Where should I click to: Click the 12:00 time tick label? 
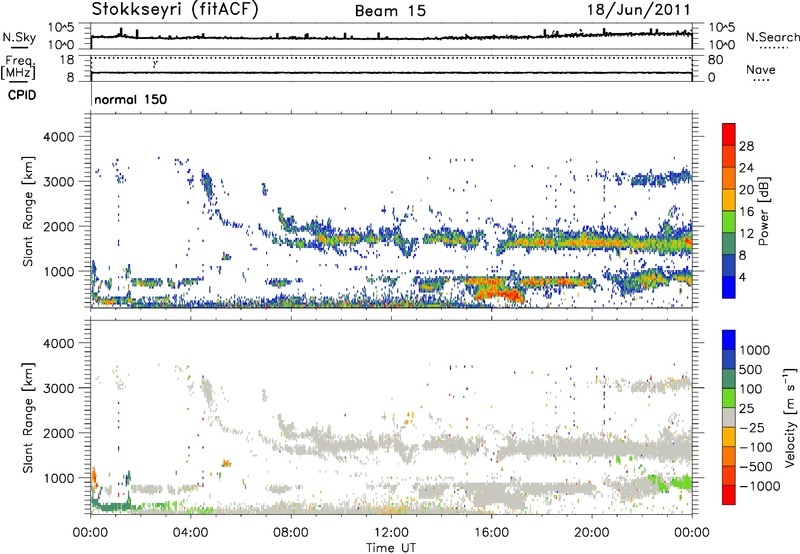(391, 533)
